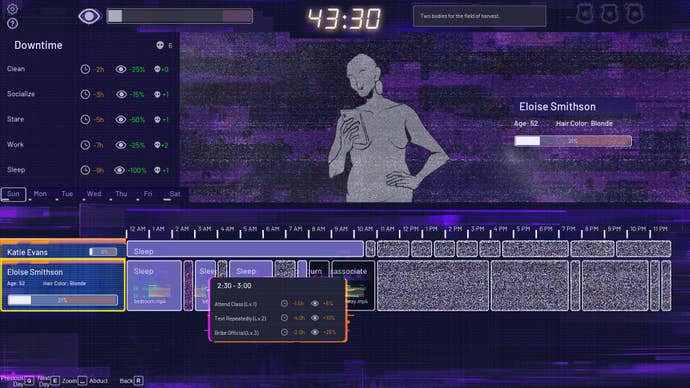Click the Abduct prompt label
This screenshot has height=388, width=690.
click(98, 381)
